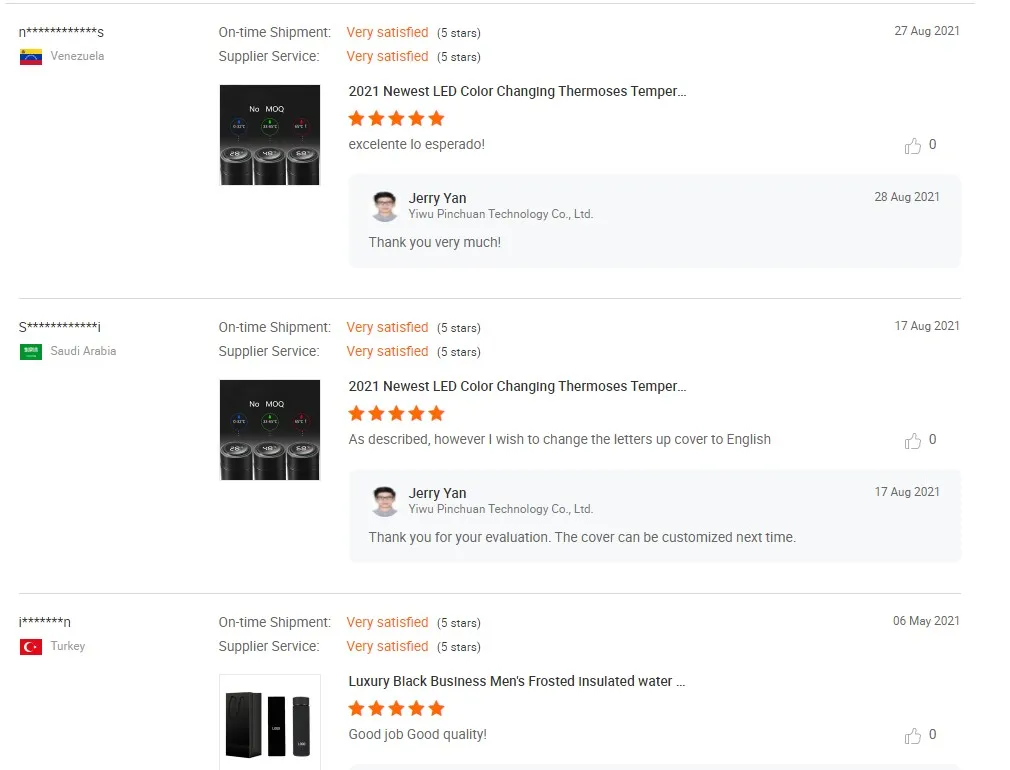Click reviewer name S************i
Screen dimensions: 1010x770
60,327
